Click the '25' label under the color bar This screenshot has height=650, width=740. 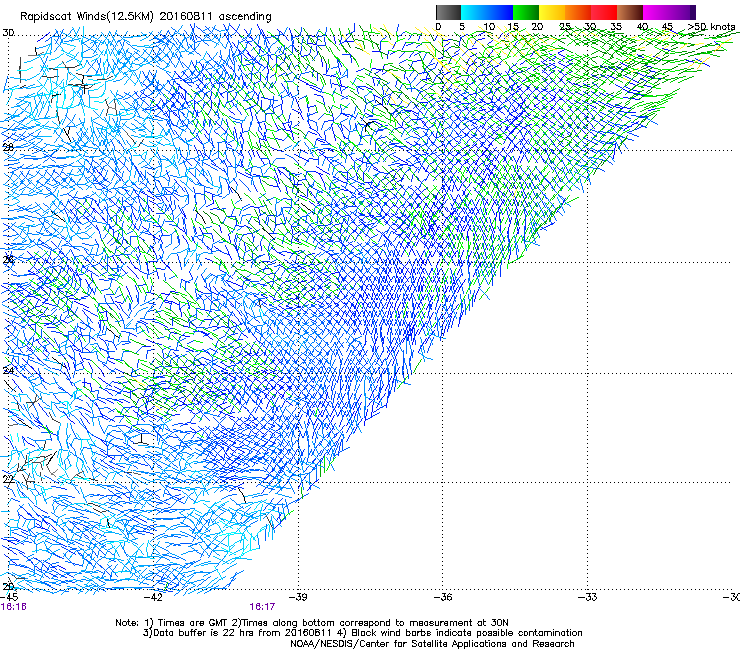(x=565, y=26)
